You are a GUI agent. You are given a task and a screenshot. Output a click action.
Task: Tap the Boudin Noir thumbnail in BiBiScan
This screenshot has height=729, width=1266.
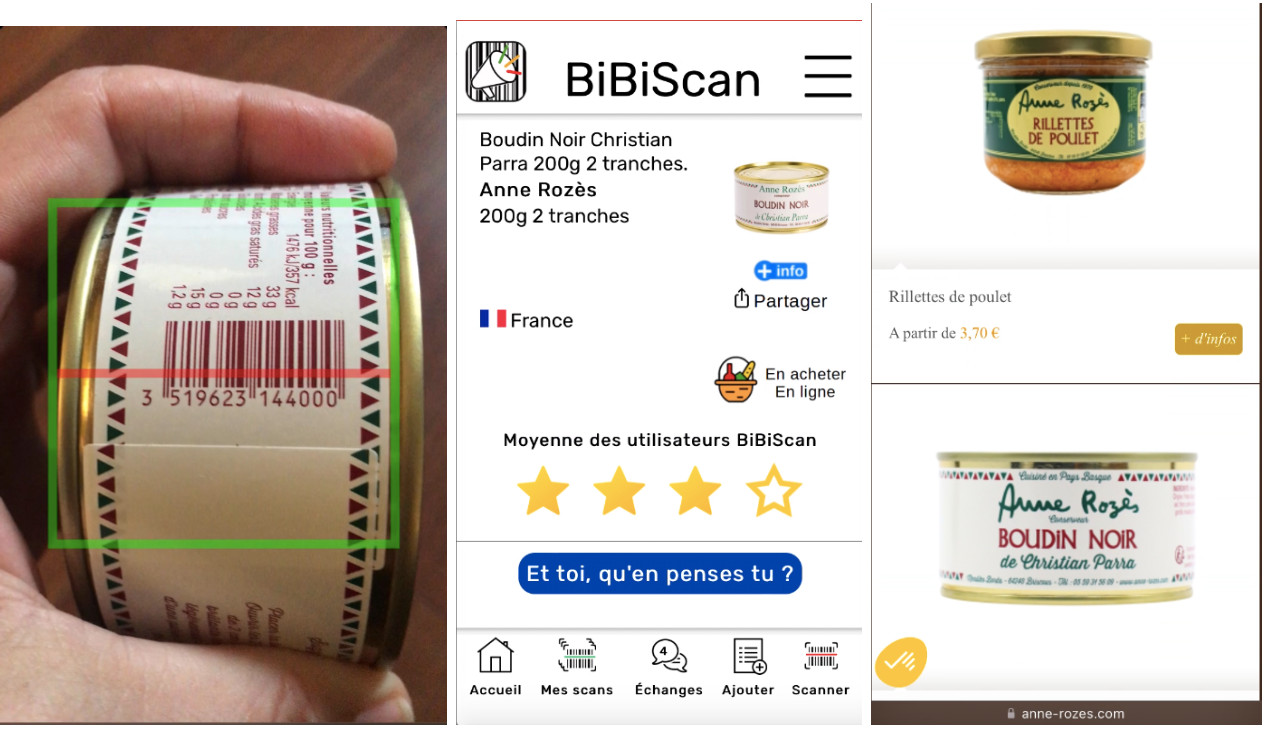[x=781, y=197]
